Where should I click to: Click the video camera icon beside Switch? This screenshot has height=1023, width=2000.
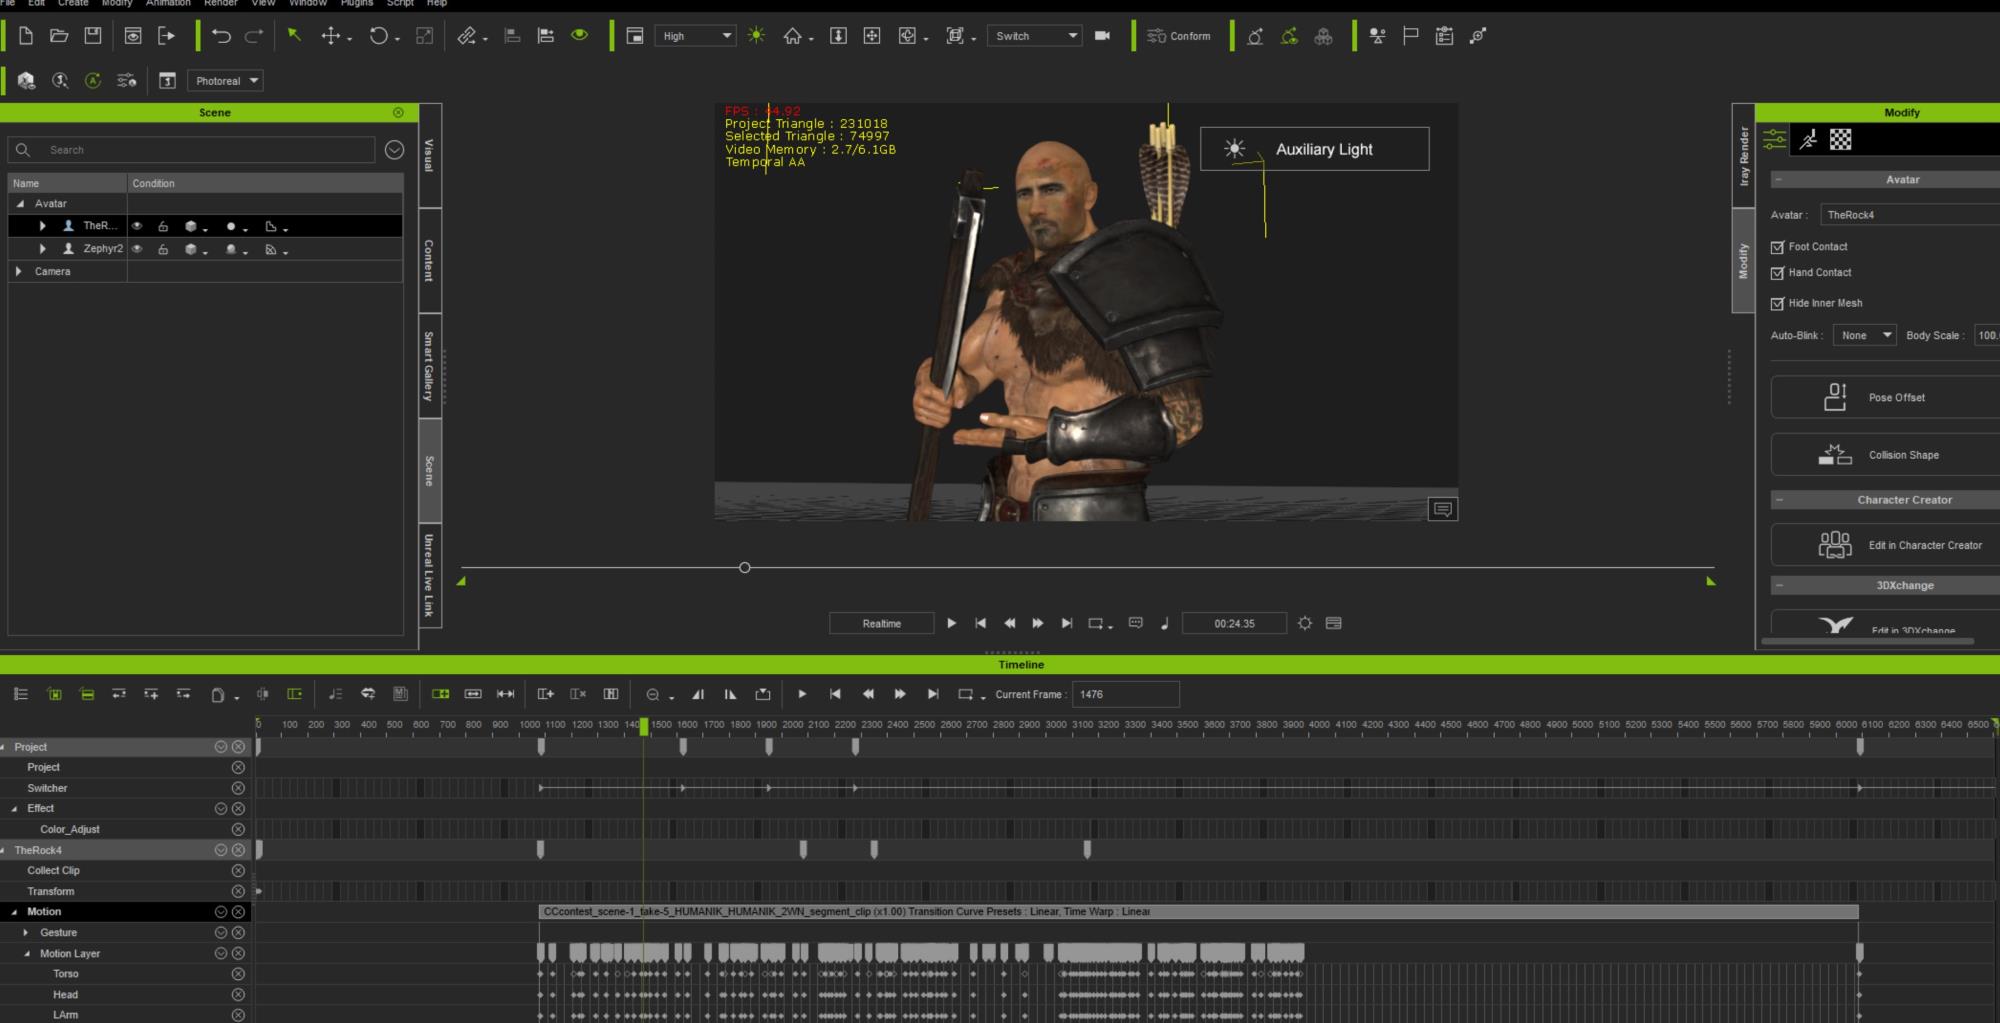point(1102,36)
